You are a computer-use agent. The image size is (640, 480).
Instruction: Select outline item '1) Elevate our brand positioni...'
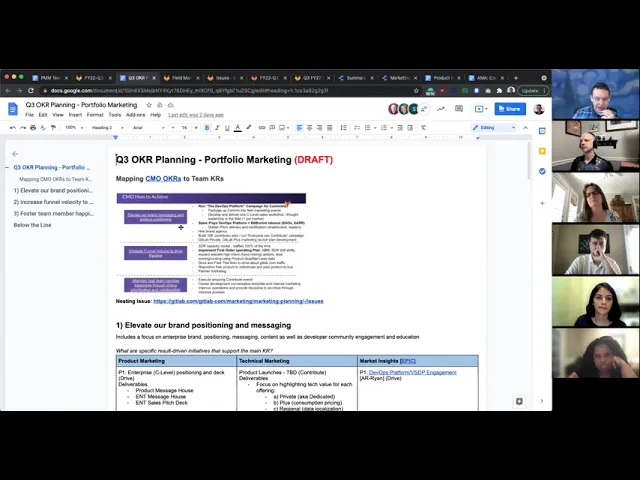53,191
